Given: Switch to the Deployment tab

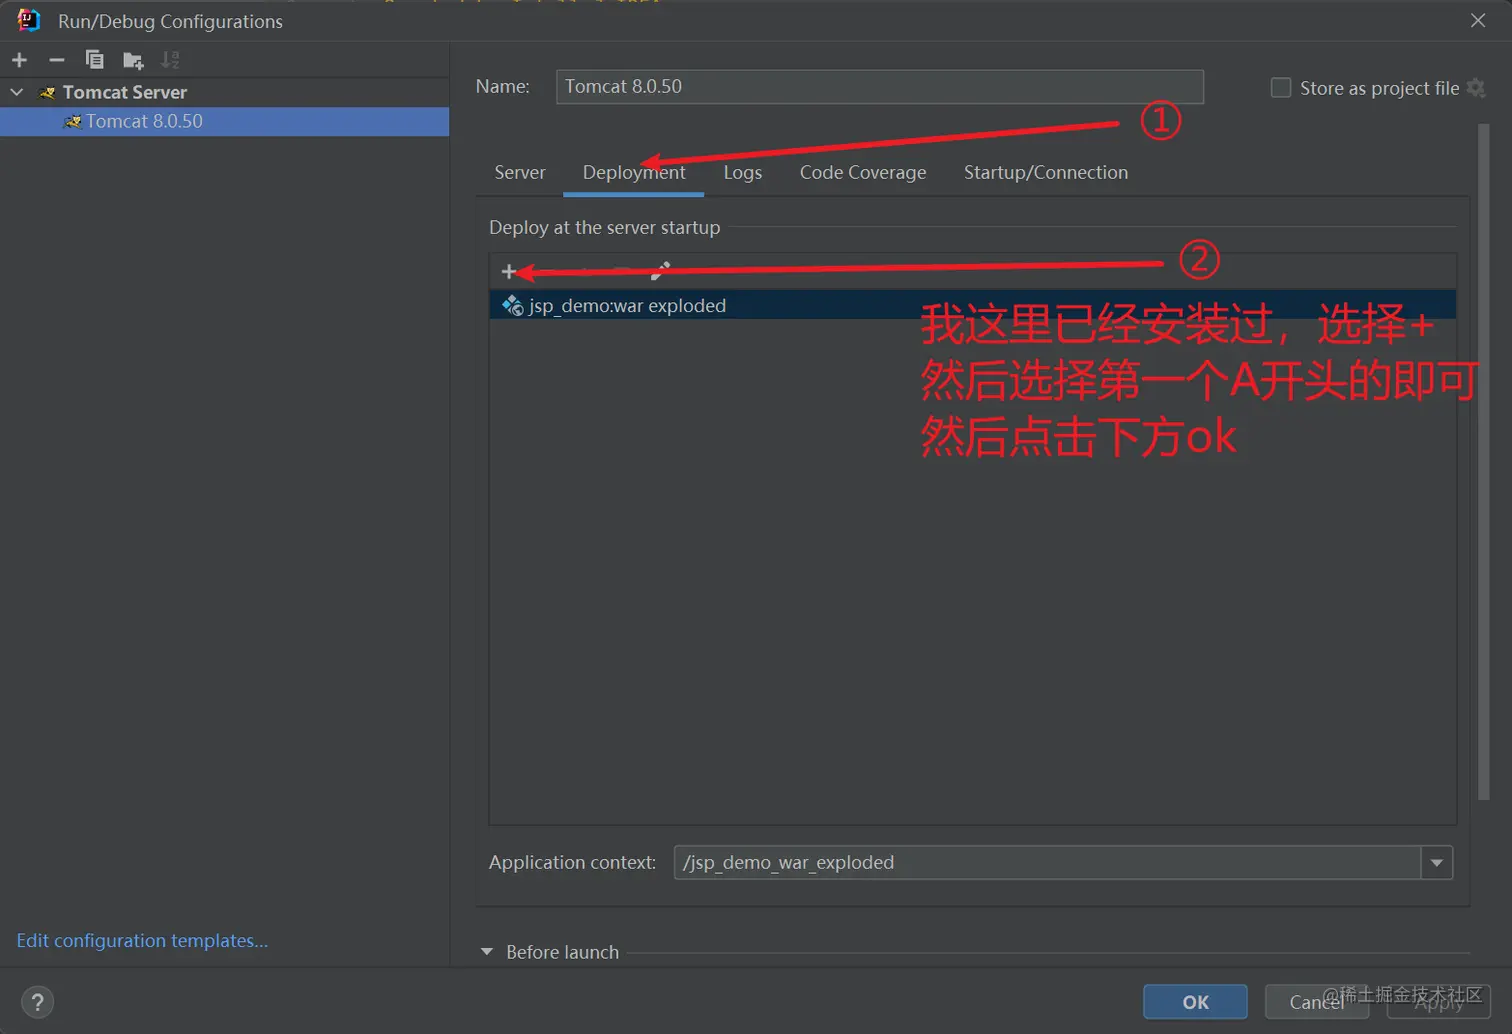Looking at the screenshot, I should (634, 172).
